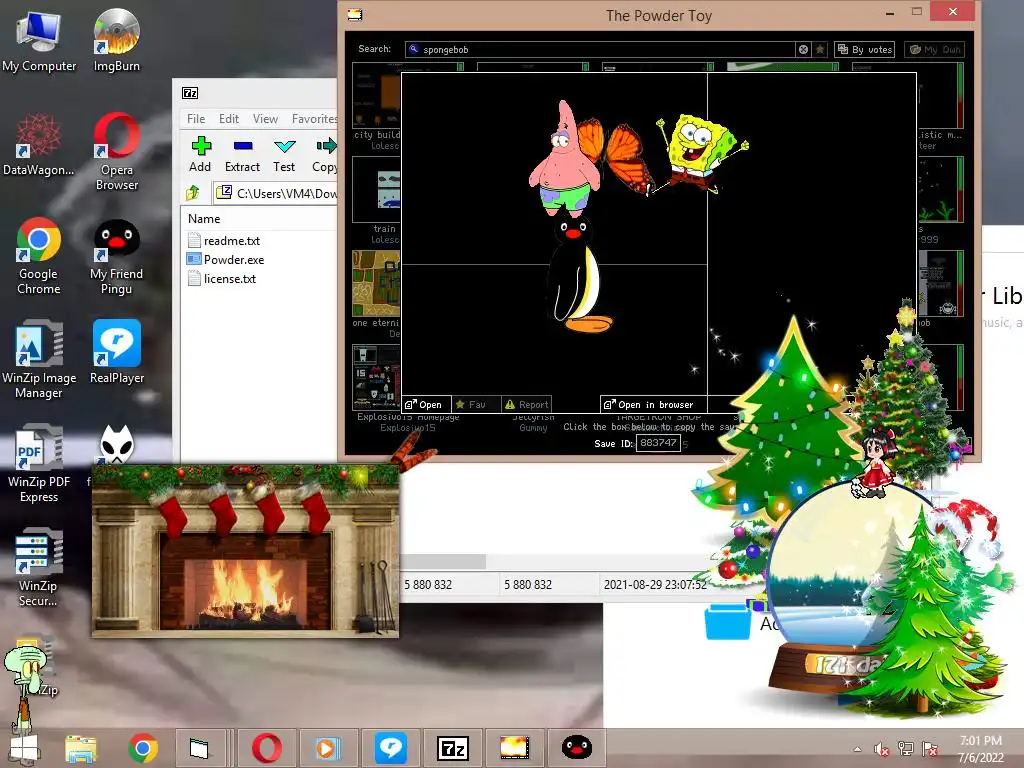Open My Computer desktop icon
The height and width of the screenshot is (768, 1024).
click(39, 40)
